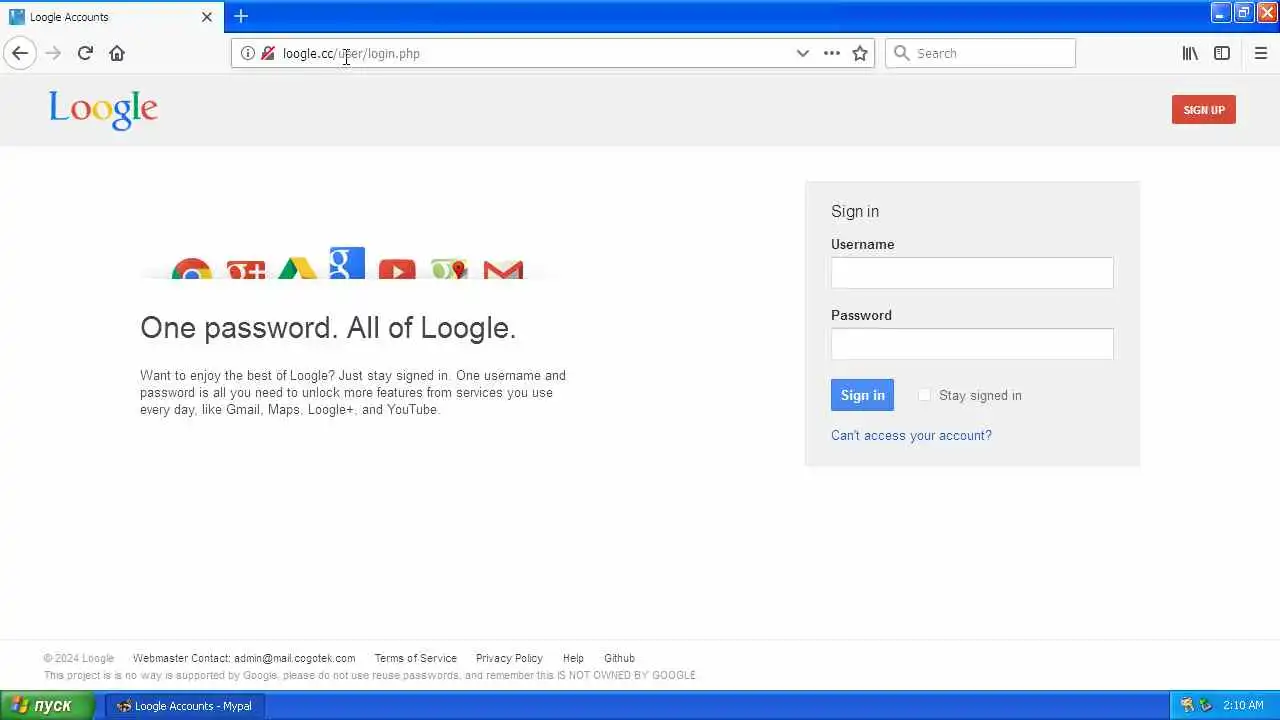This screenshot has height=720, width=1280.
Task: Click the blue Sign in button
Action: point(862,395)
